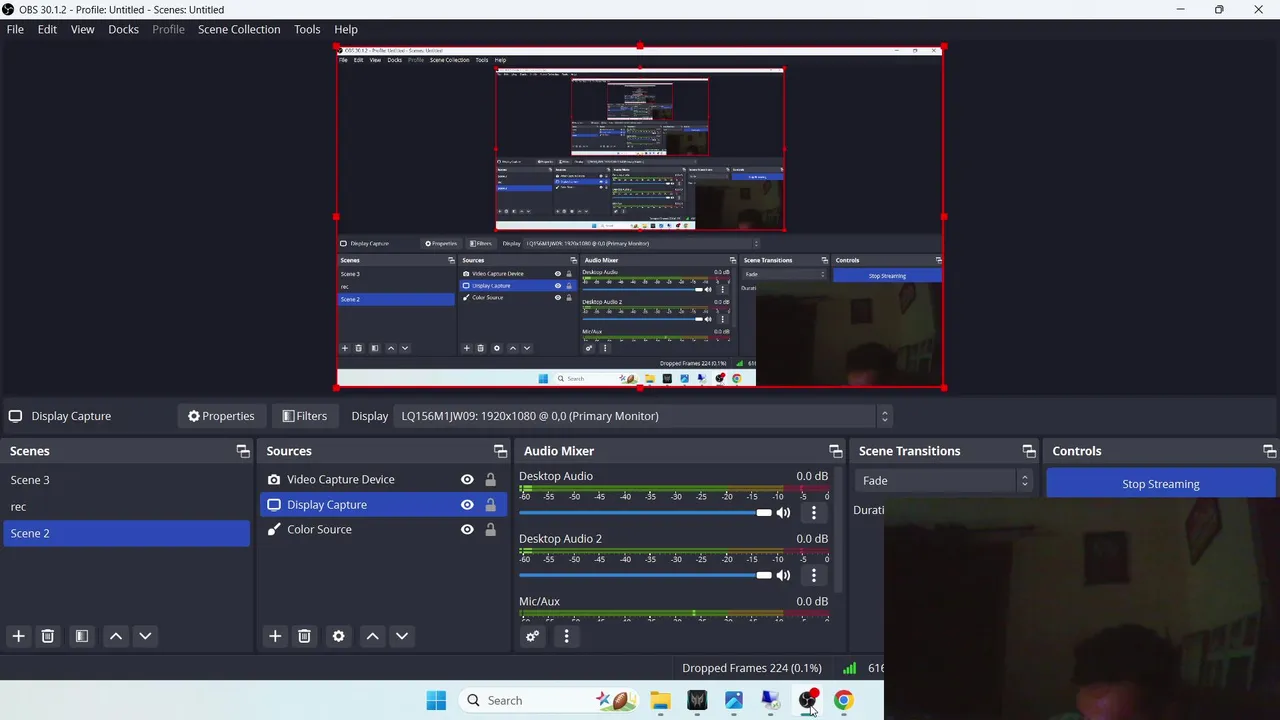
Task: Click the preview canvas display capture
Action: click(x=640, y=217)
